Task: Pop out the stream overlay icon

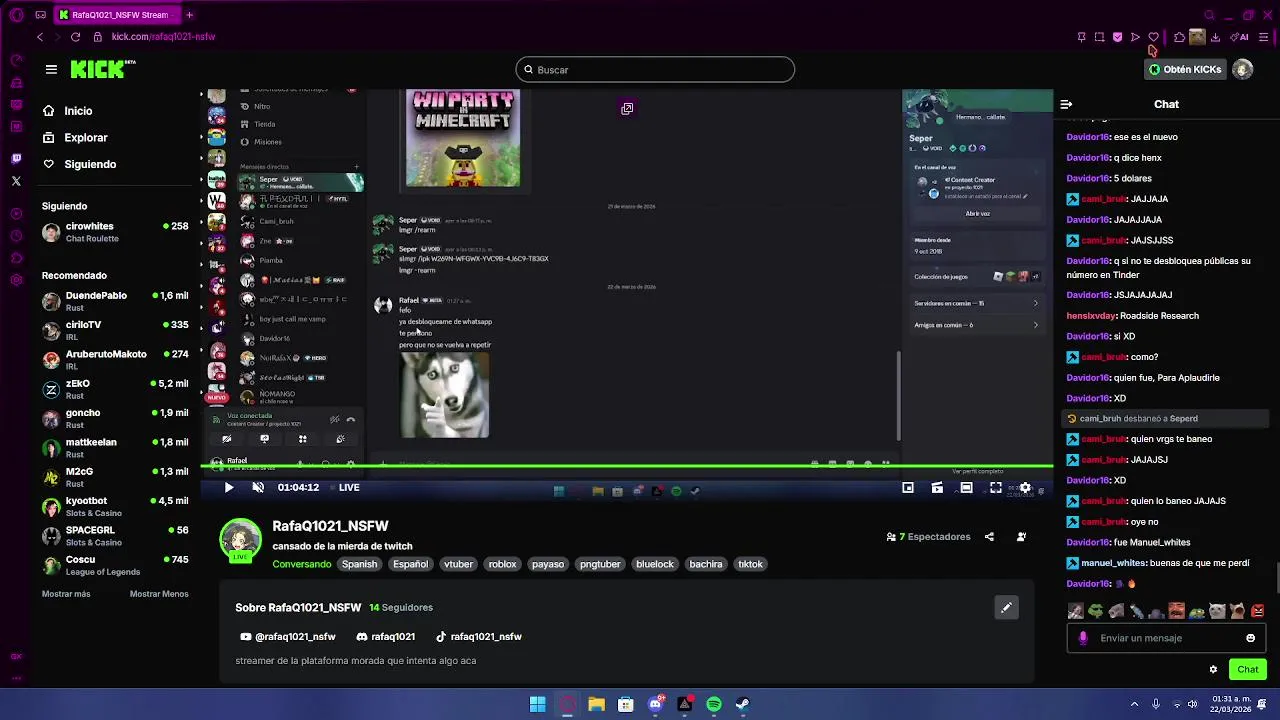Action: 627,108
